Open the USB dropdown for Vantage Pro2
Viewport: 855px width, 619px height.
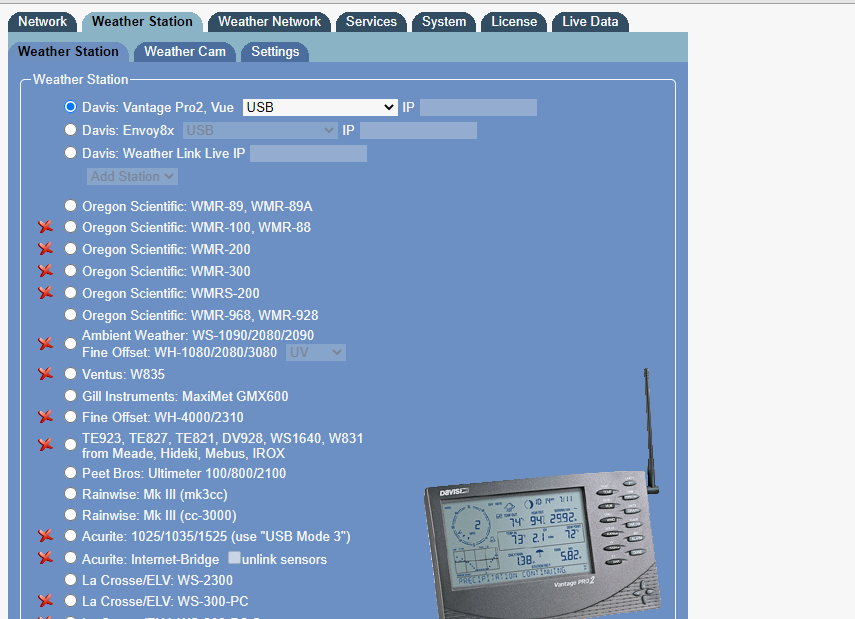click(x=320, y=107)
